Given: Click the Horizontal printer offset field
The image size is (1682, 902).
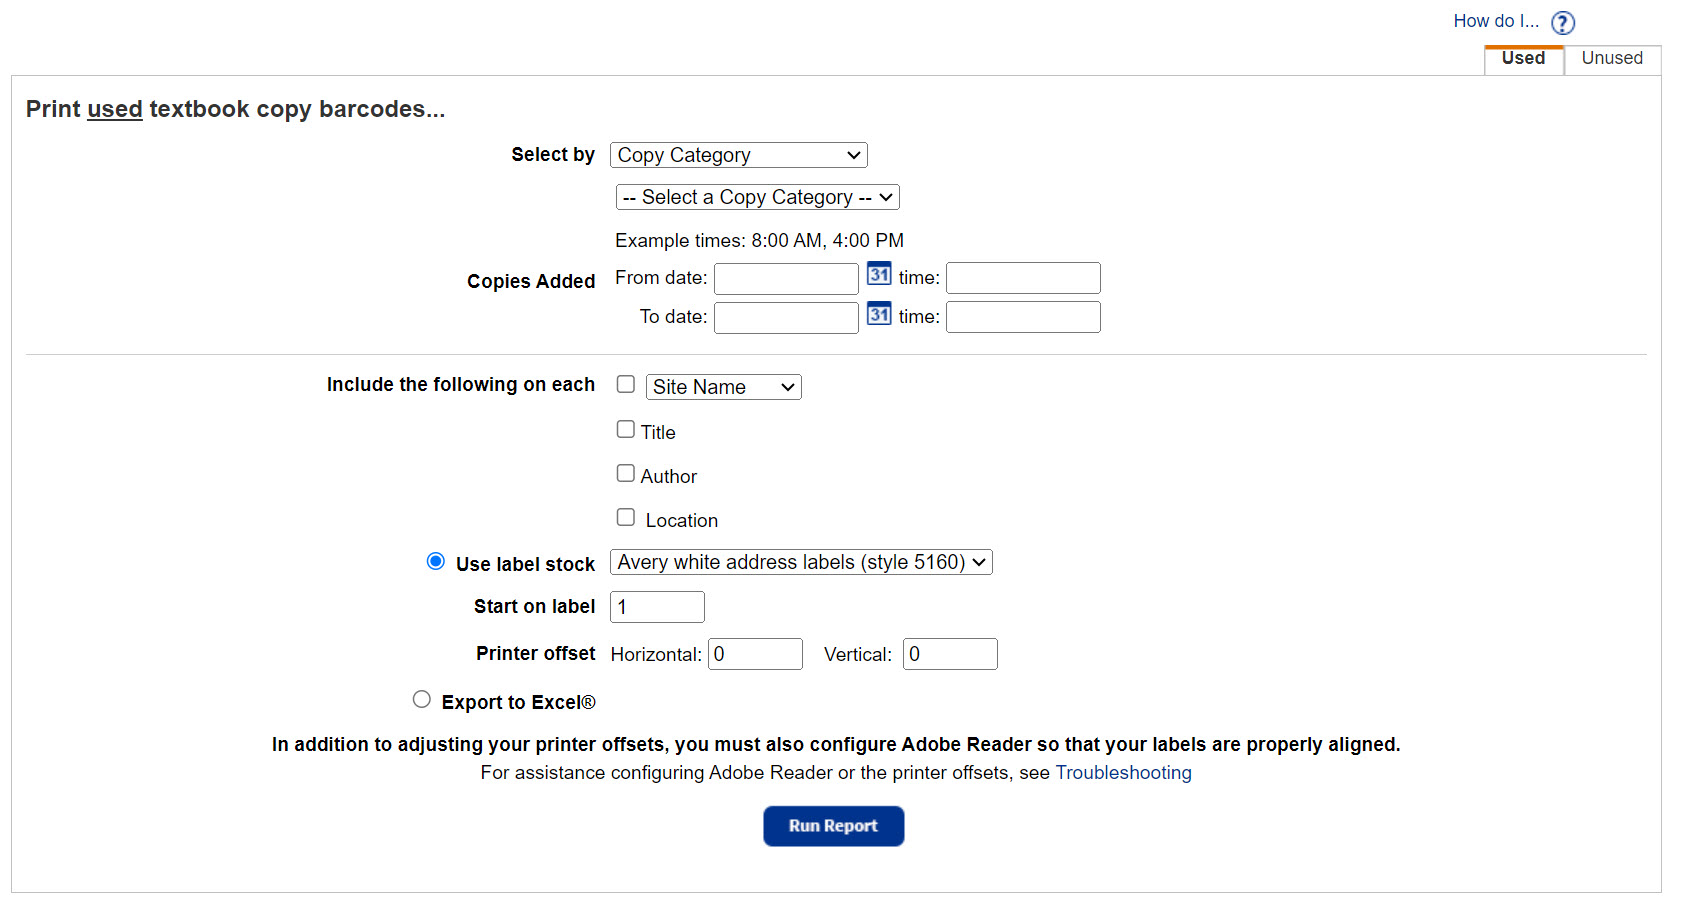Looking at the screenshot, I should click(755, 654).
